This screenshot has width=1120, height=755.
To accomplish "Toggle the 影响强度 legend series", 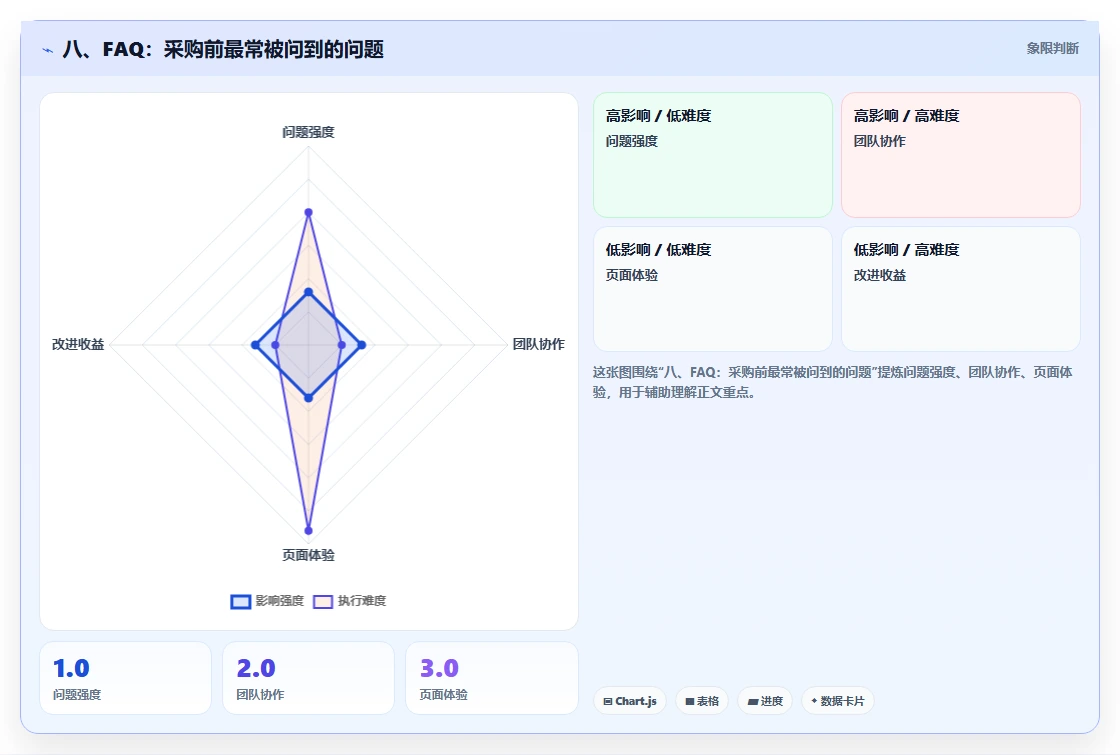I will pos(267,601).
